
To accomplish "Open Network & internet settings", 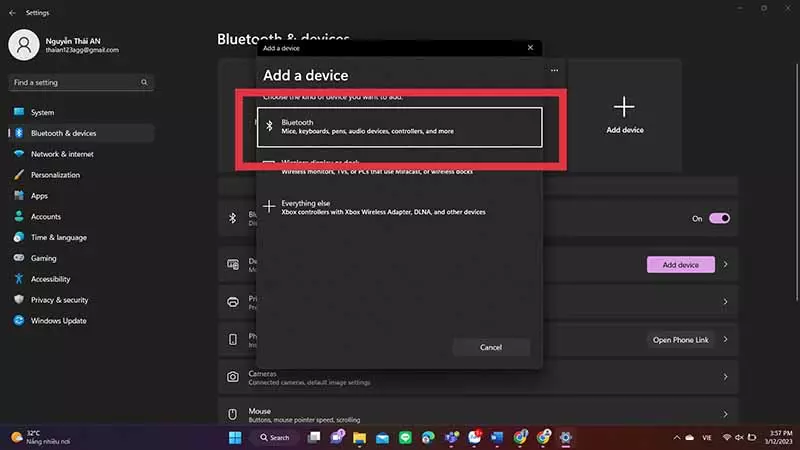I will click(82, 154).
